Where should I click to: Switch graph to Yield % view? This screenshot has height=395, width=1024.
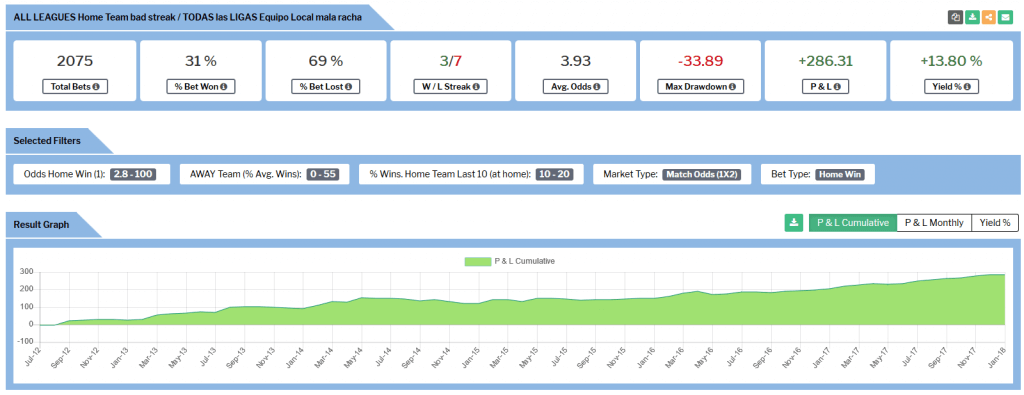click(x=995, y=223)
